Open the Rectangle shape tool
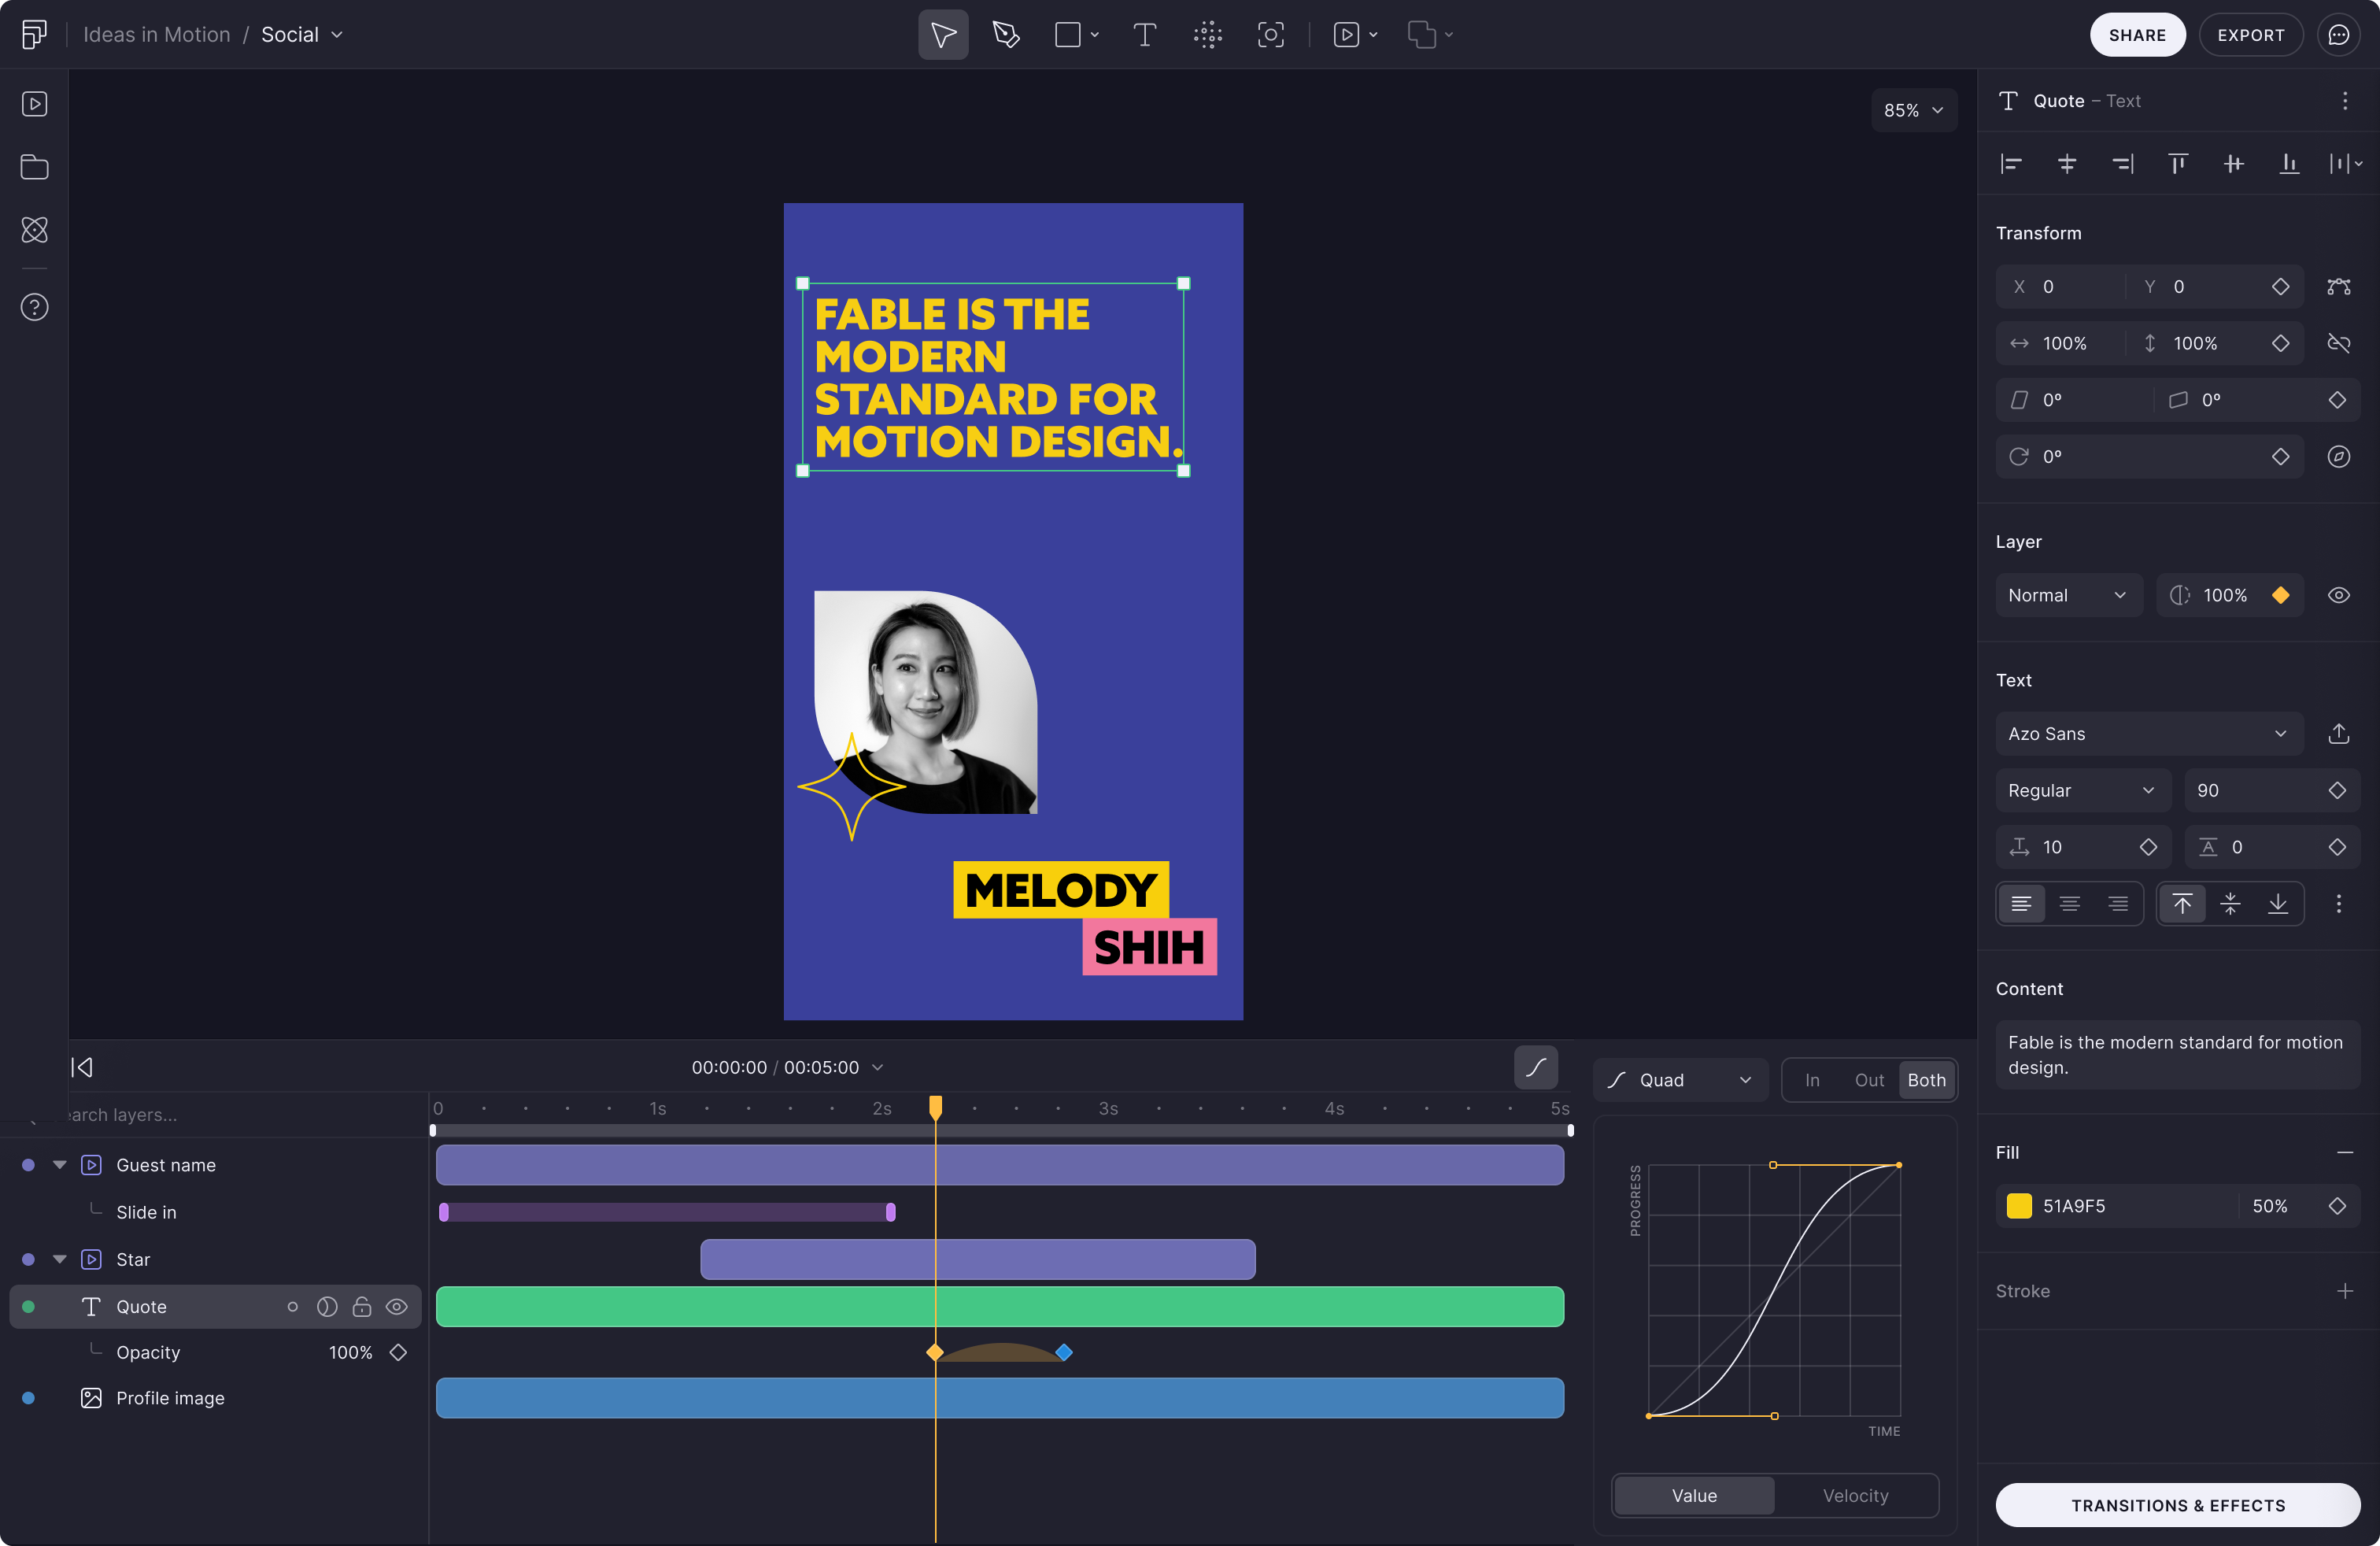The width and height of the screenshot is (2380, 1546). pyautogui.click(x=1070, y=34)
